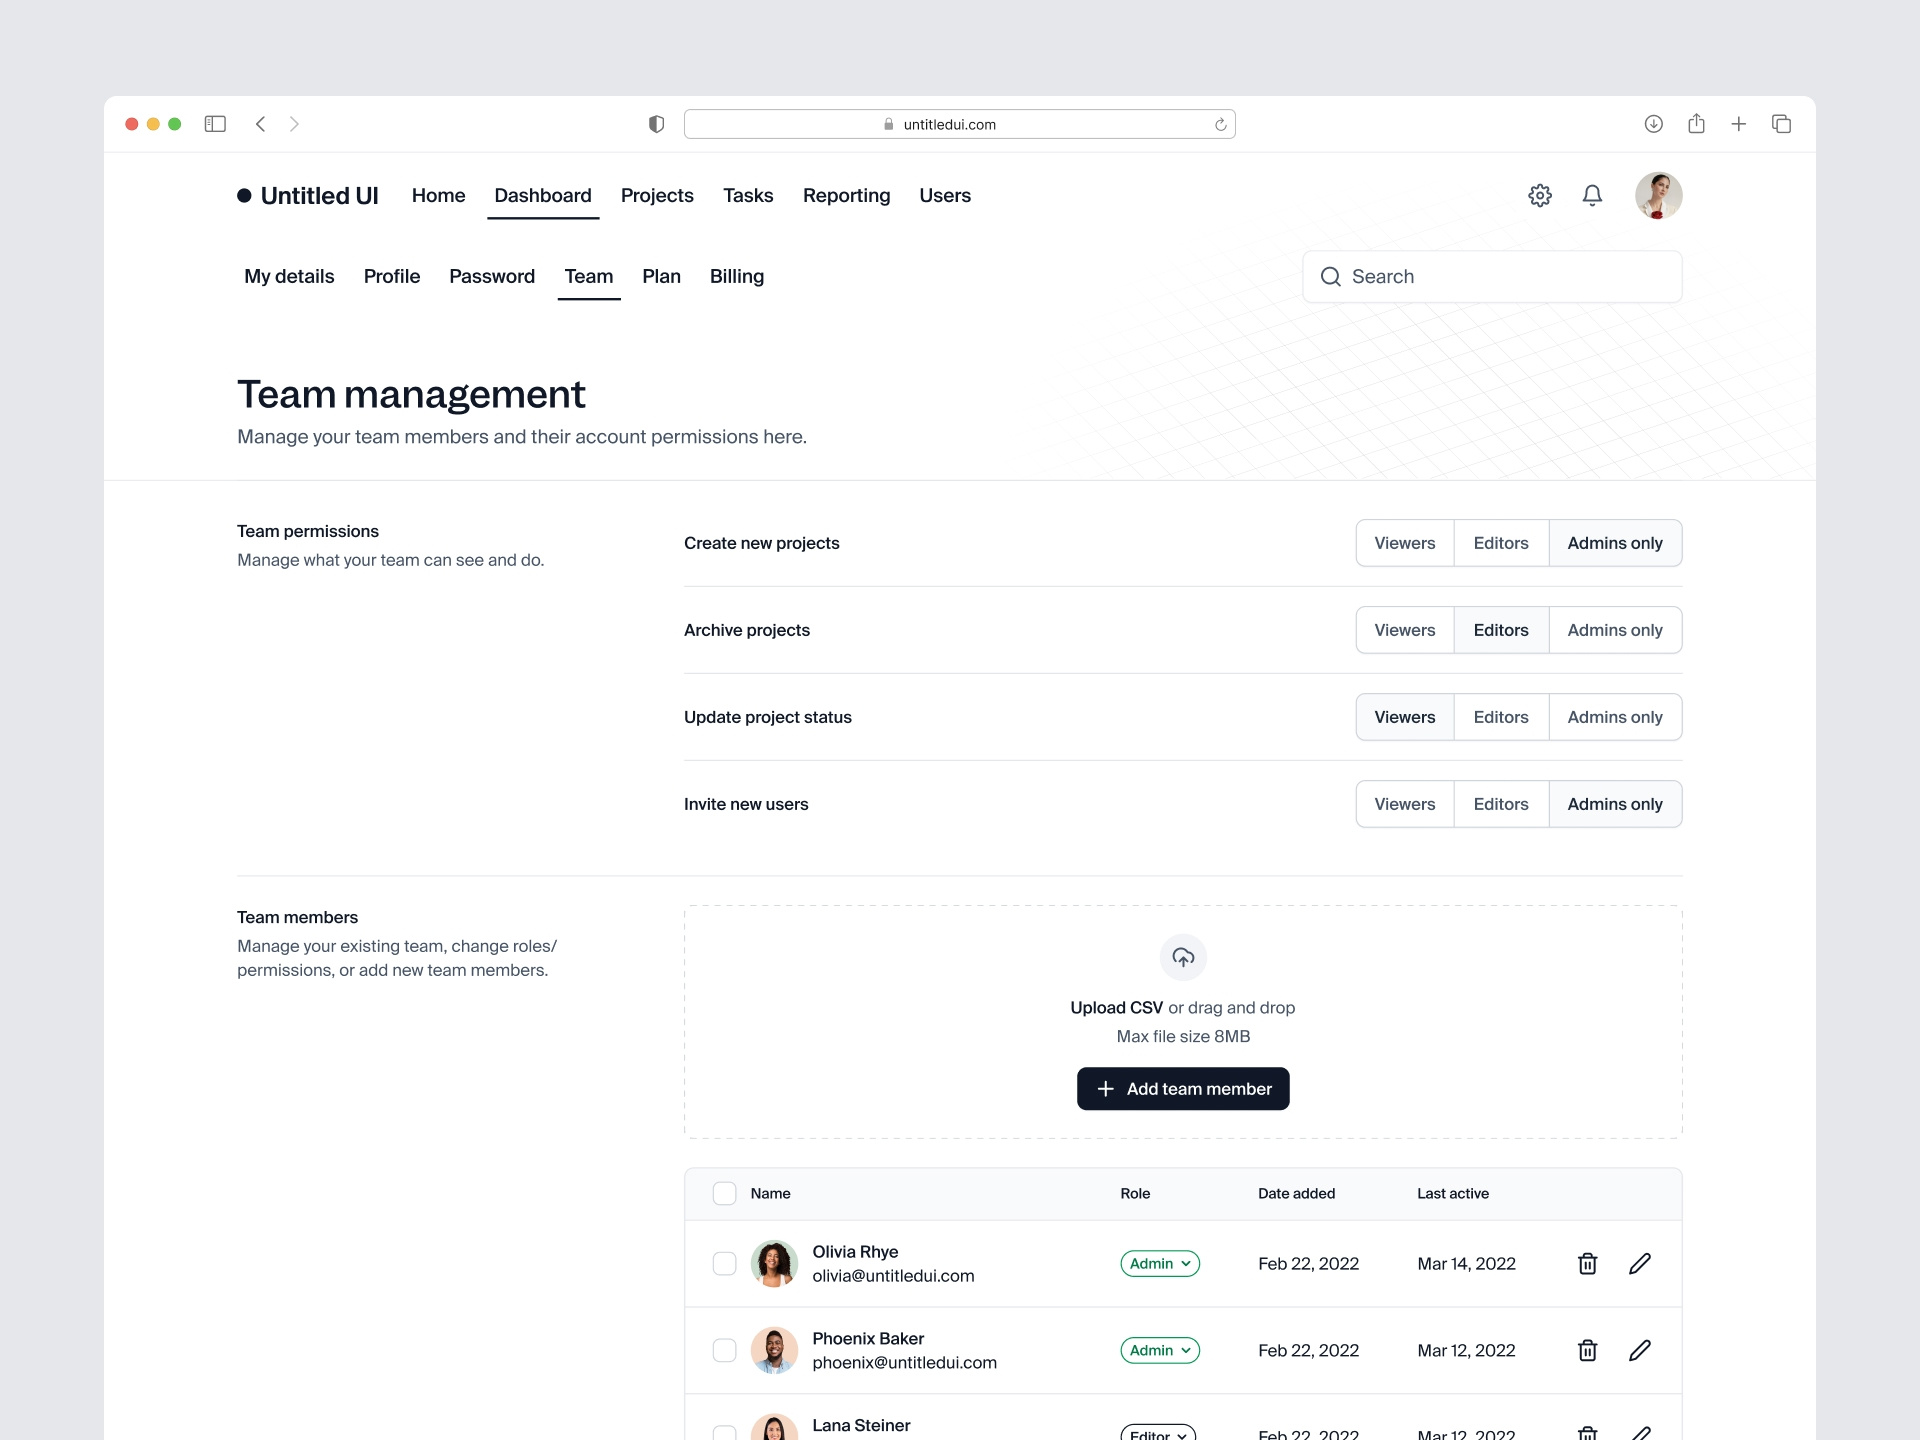Viewport: 1920px width, 1440px height.
Task: Check the select-all checkbox in table header
Action: [724, 1193]
